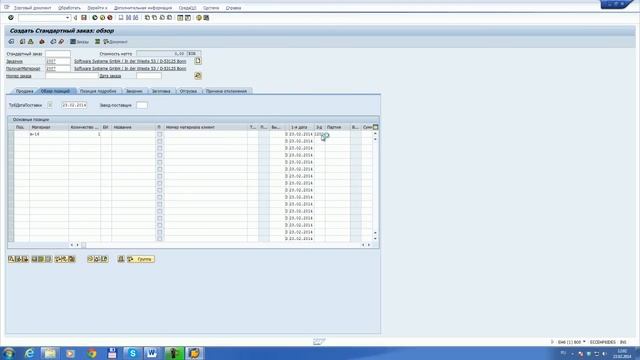Switch to the Отгрузка tab
The image size is (640, 360).
(189, 91)
